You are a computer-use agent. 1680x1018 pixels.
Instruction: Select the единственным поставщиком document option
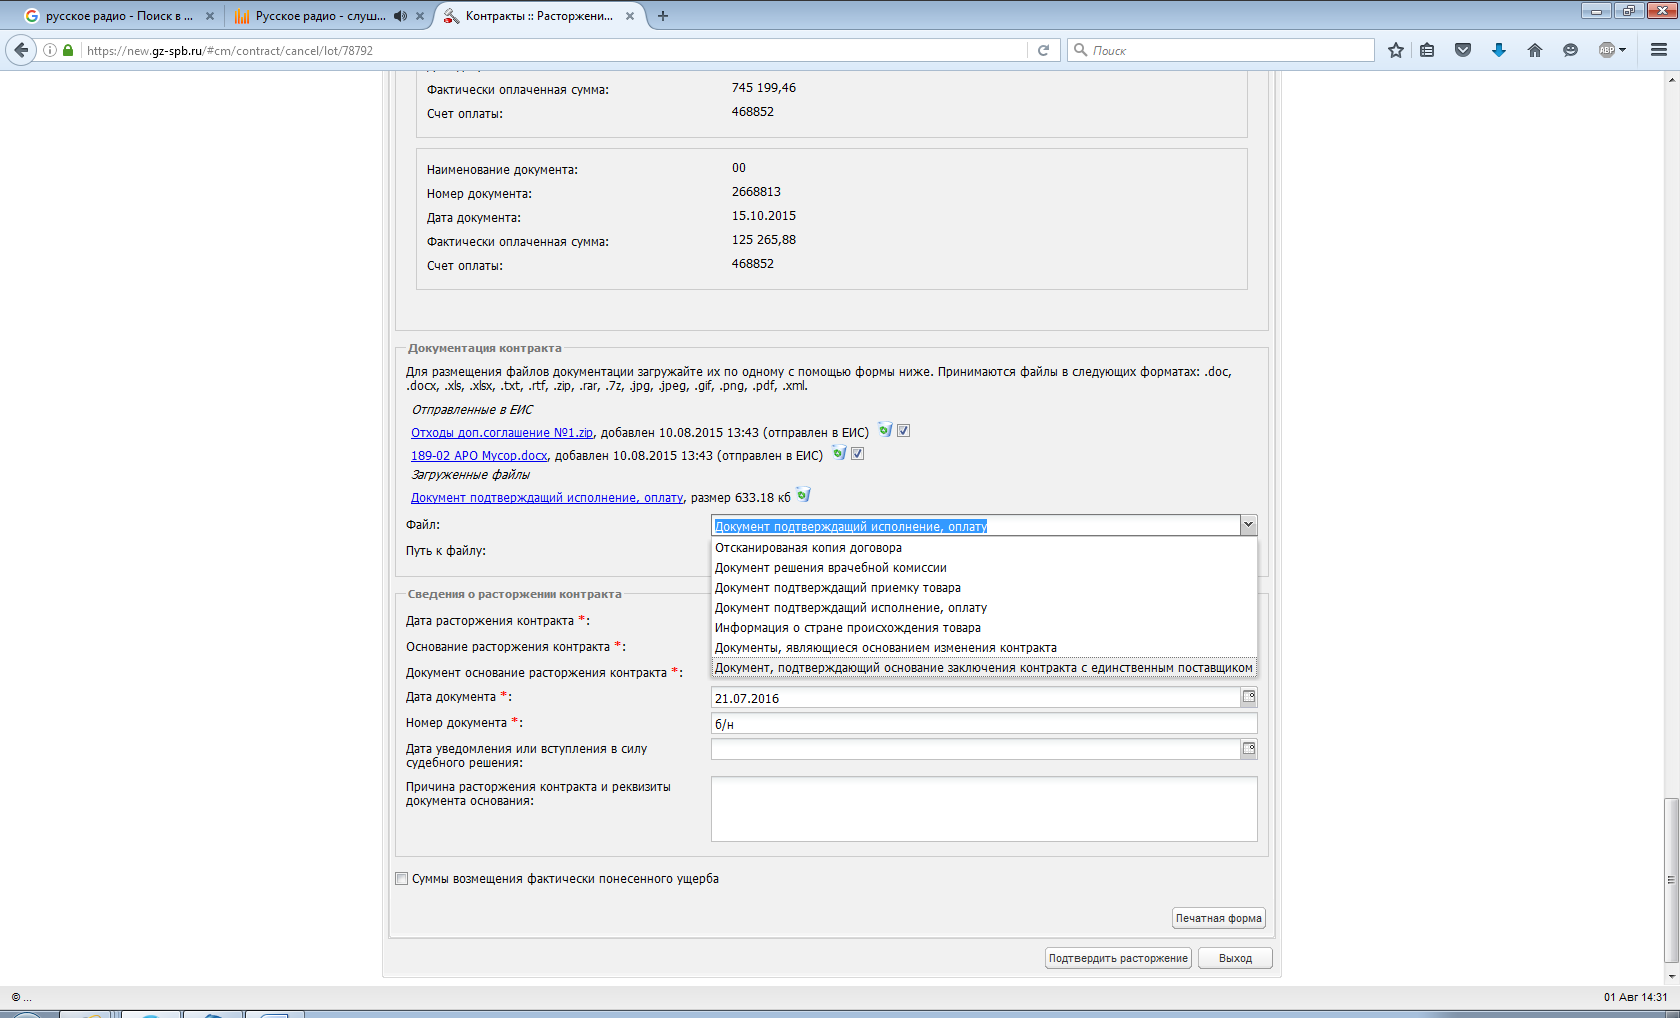point(984,668)
